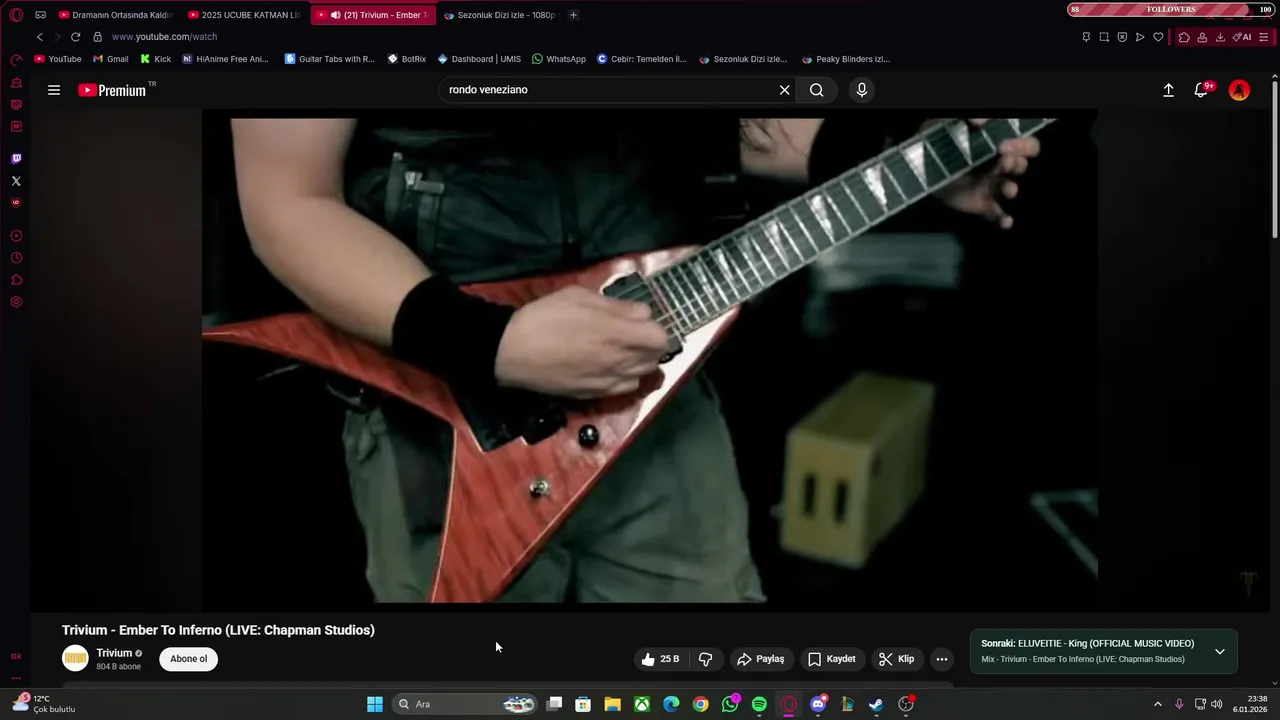Add page to favorites heart icon
Image resolution: width=1280 pixels, height=720 pixels.
(1158, 37)
